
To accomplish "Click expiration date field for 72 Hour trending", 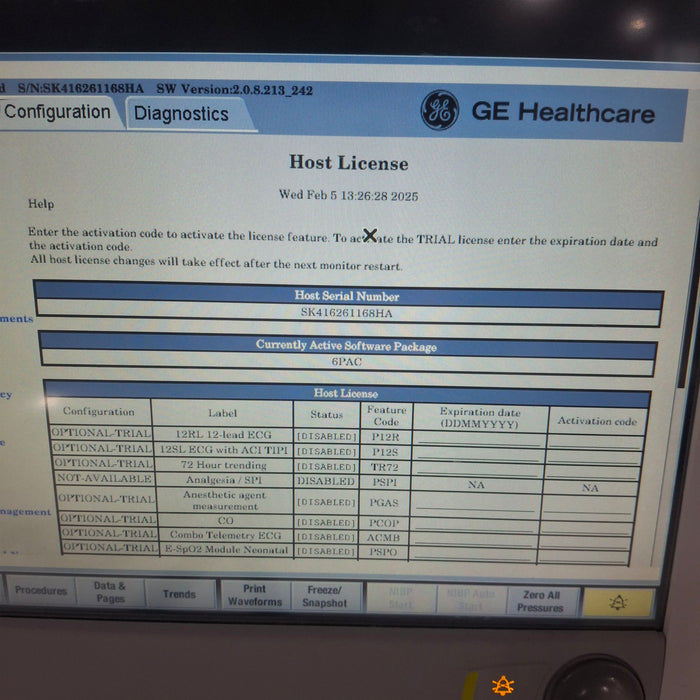I will click(477, 469).
